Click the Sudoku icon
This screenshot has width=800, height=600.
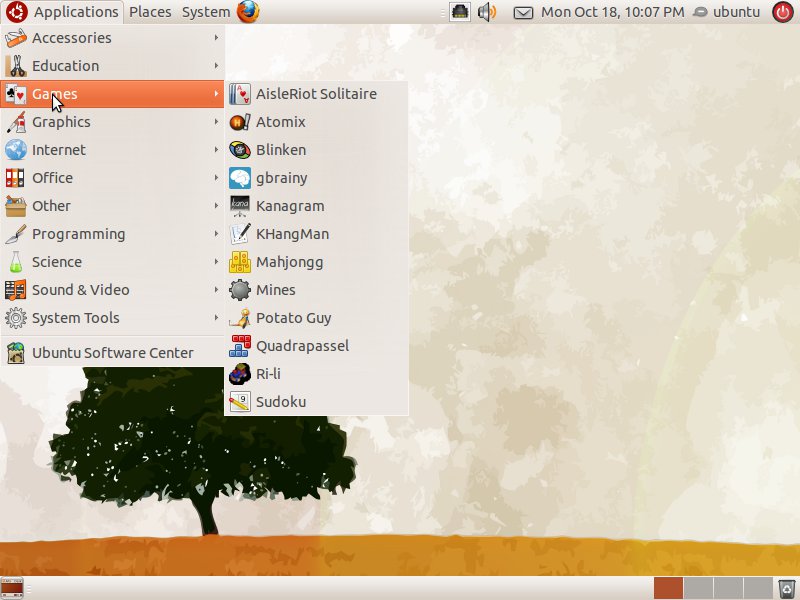240,402
